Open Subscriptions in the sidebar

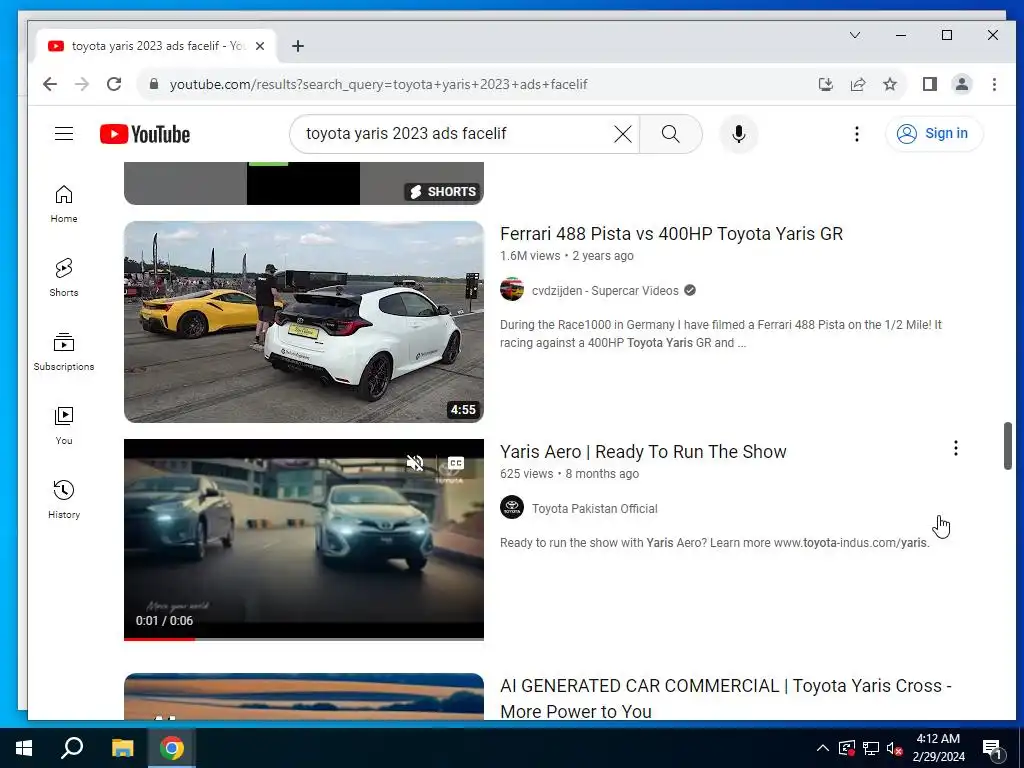[64, 351]
